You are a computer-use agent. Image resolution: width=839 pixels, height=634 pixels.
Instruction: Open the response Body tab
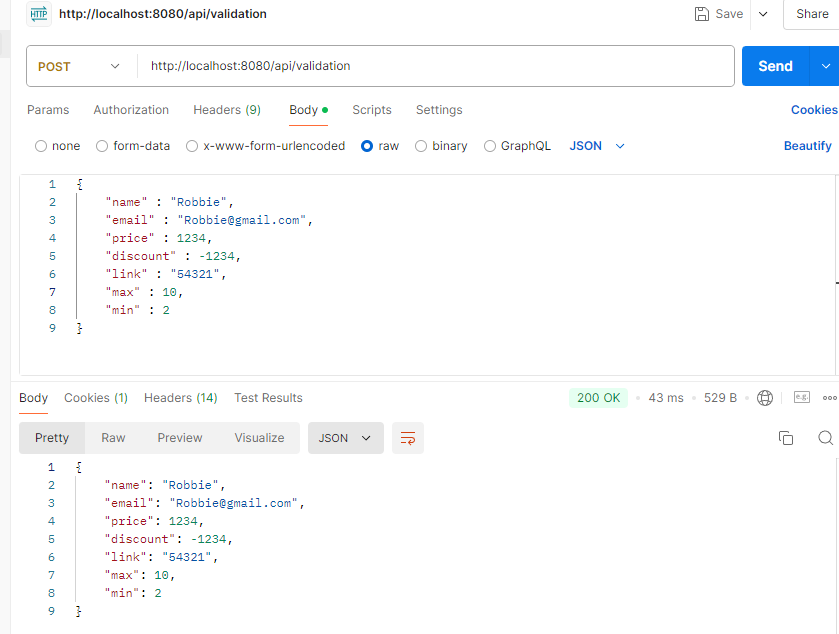(34, 398)
